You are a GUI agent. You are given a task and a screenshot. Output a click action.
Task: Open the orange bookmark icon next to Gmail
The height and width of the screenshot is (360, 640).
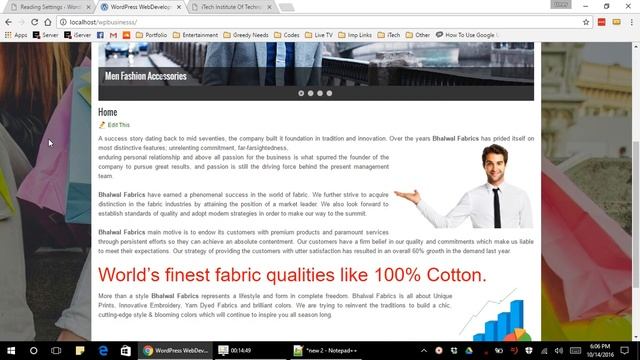click(127, 35)
